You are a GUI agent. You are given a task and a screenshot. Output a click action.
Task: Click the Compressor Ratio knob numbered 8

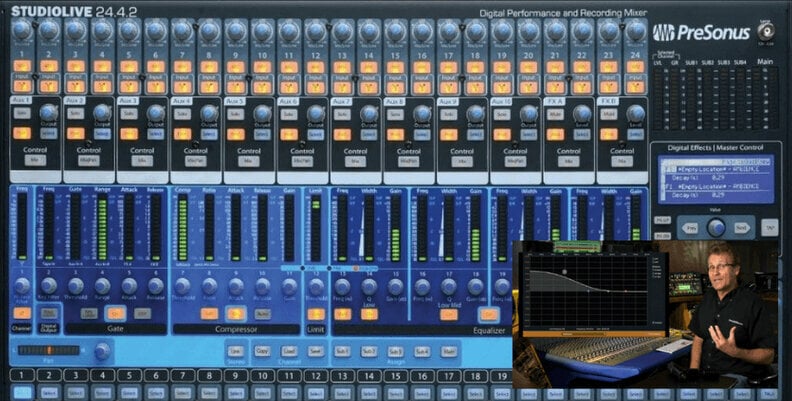(x=210, y=286)
